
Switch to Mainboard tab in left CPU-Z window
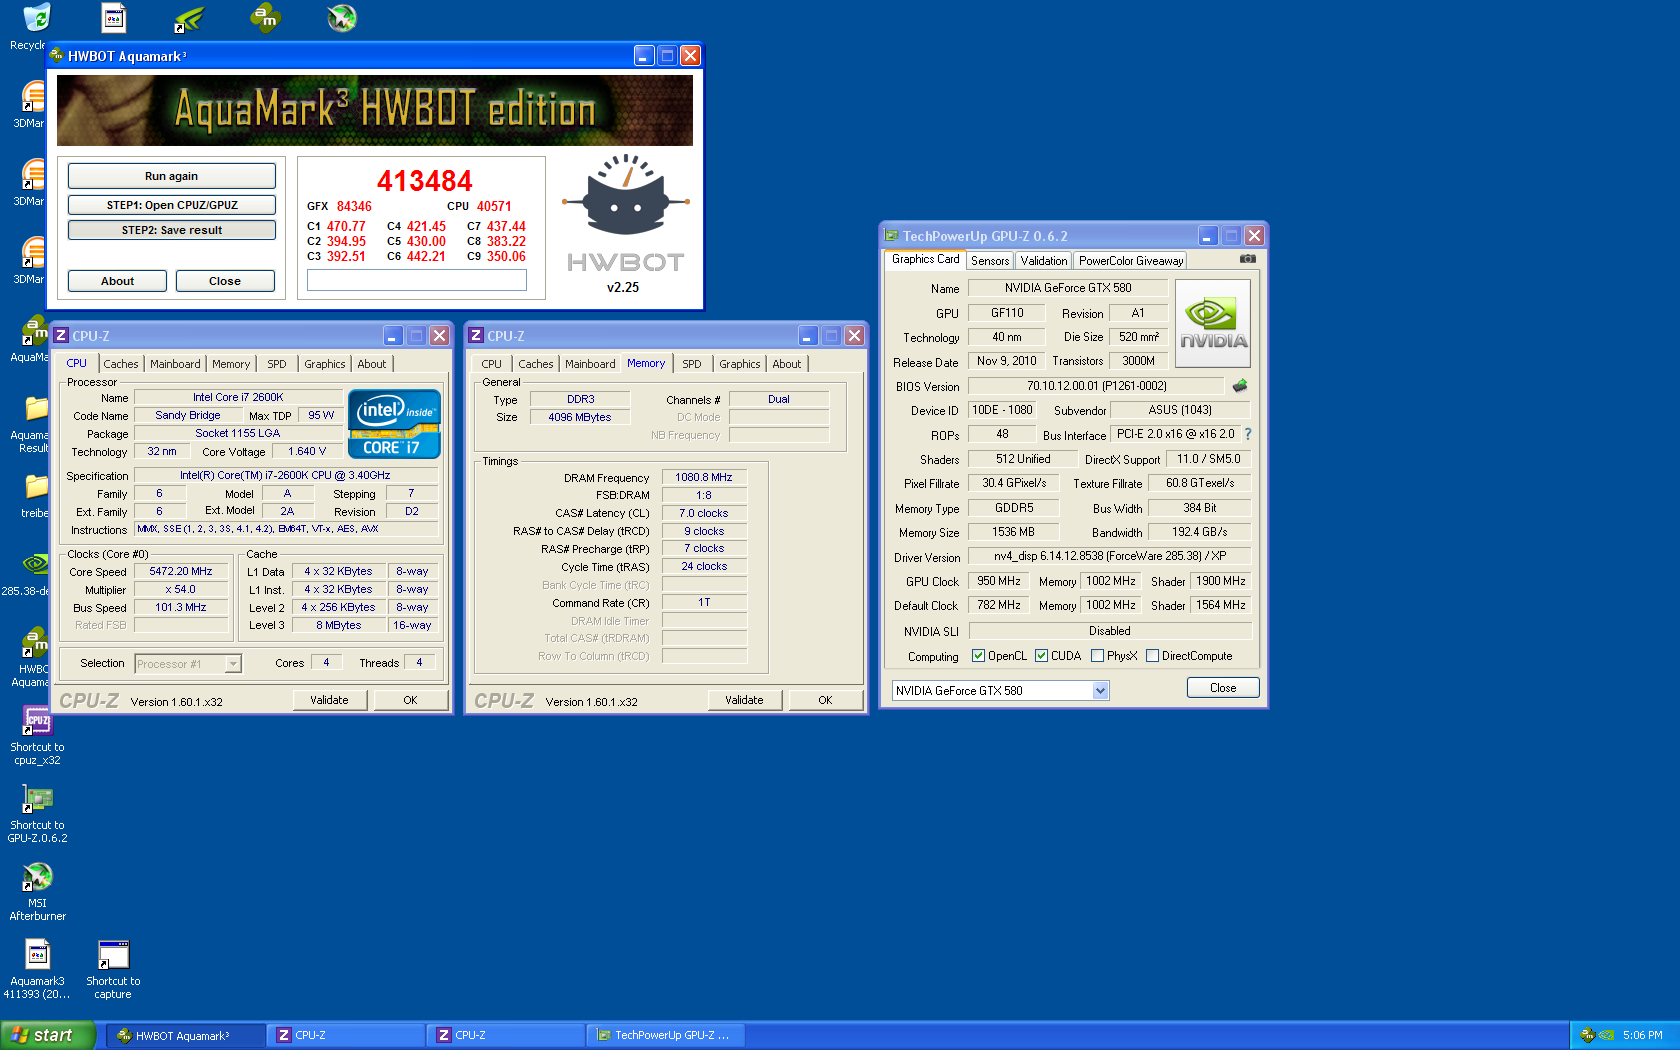pos(175,364)
